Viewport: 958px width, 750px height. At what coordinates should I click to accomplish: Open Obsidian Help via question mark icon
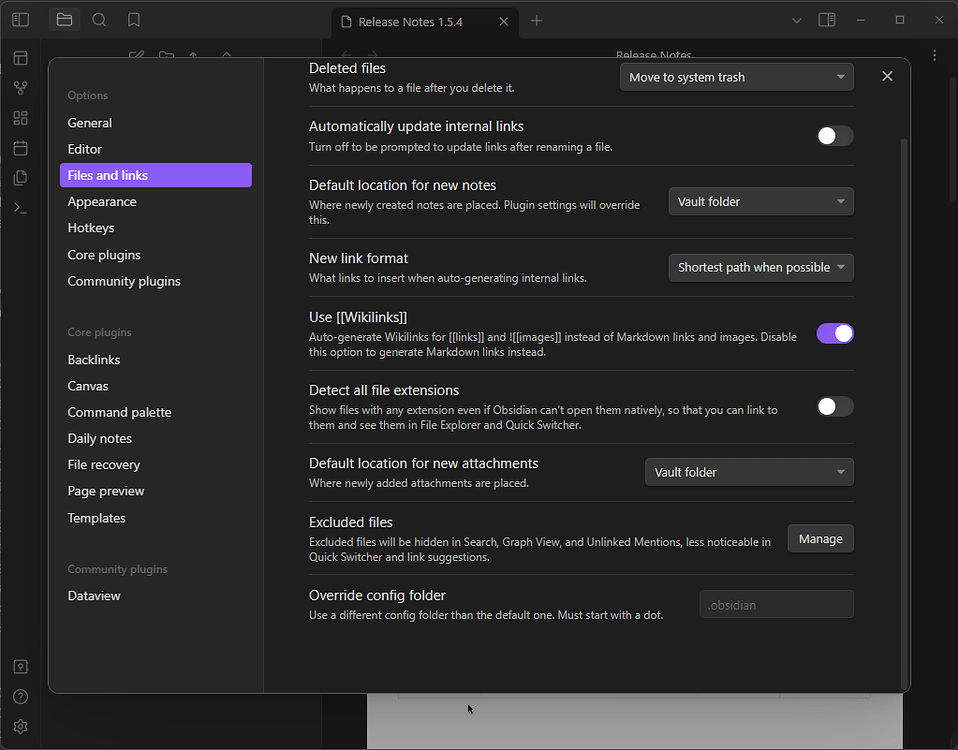[x=20, y=696]
